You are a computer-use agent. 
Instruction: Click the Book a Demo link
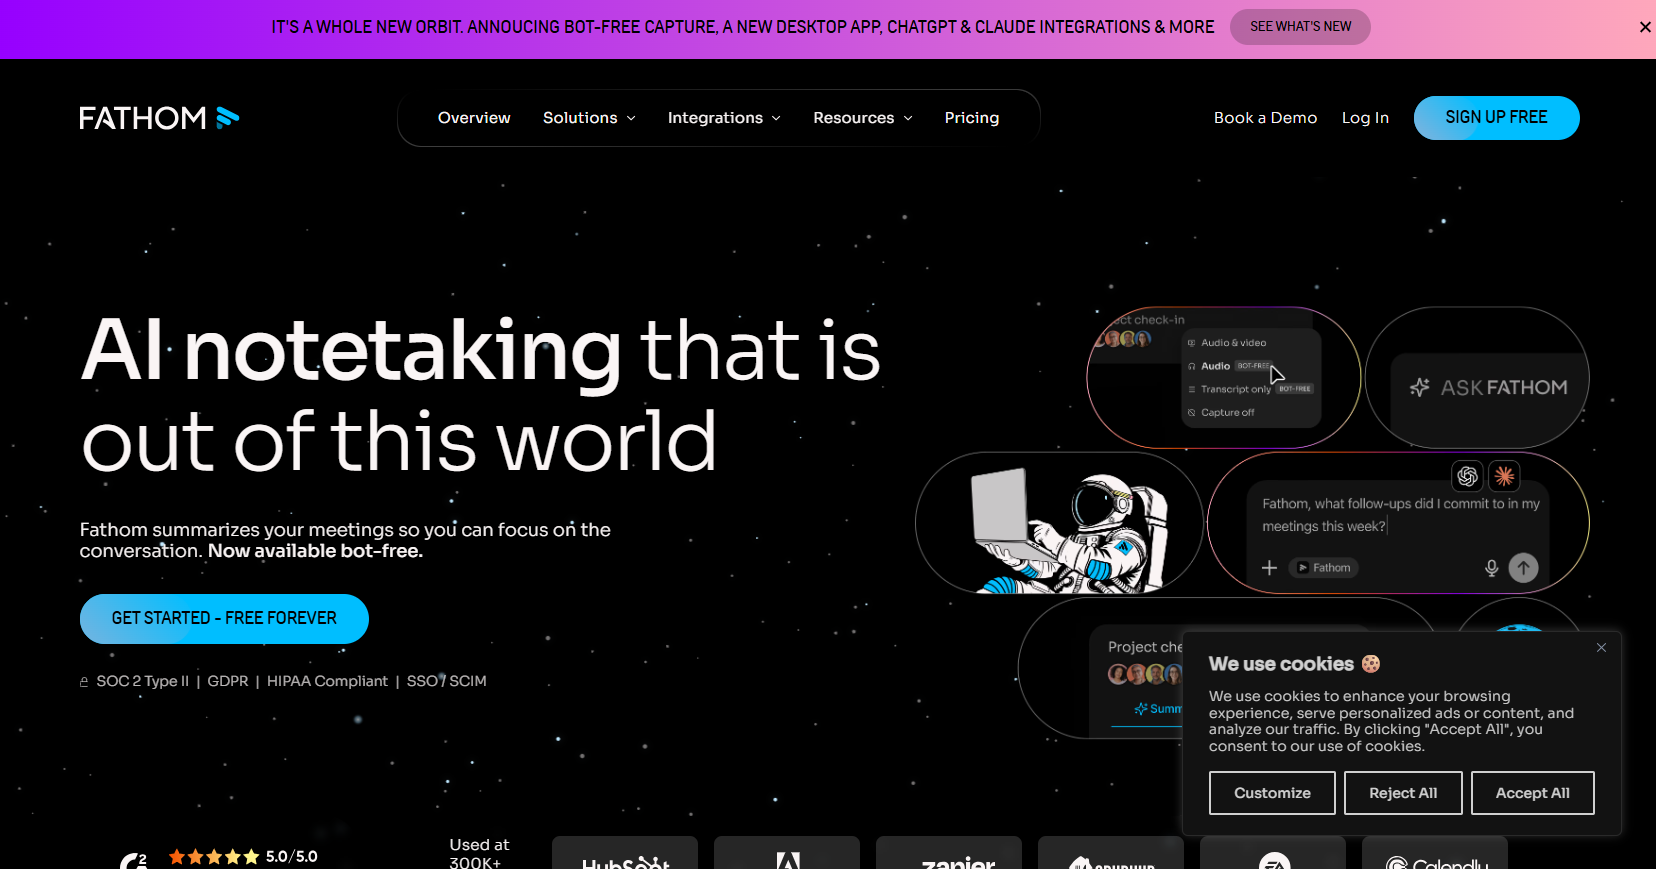coord(1265,118)
